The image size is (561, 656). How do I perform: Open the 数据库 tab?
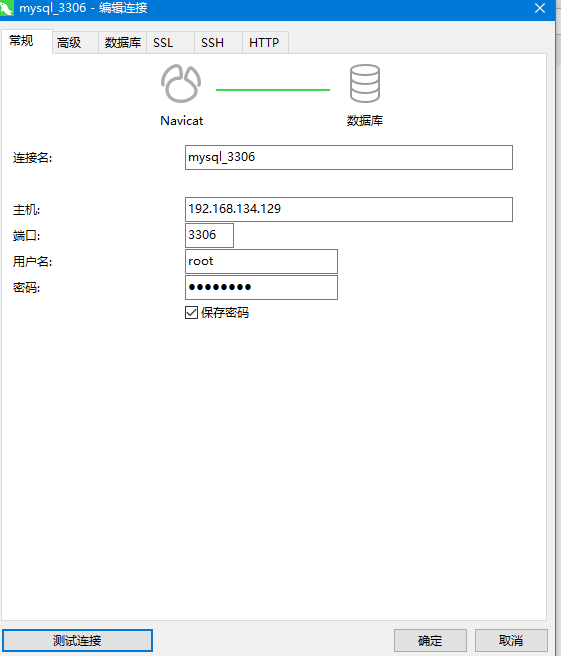tap(123, 42)
